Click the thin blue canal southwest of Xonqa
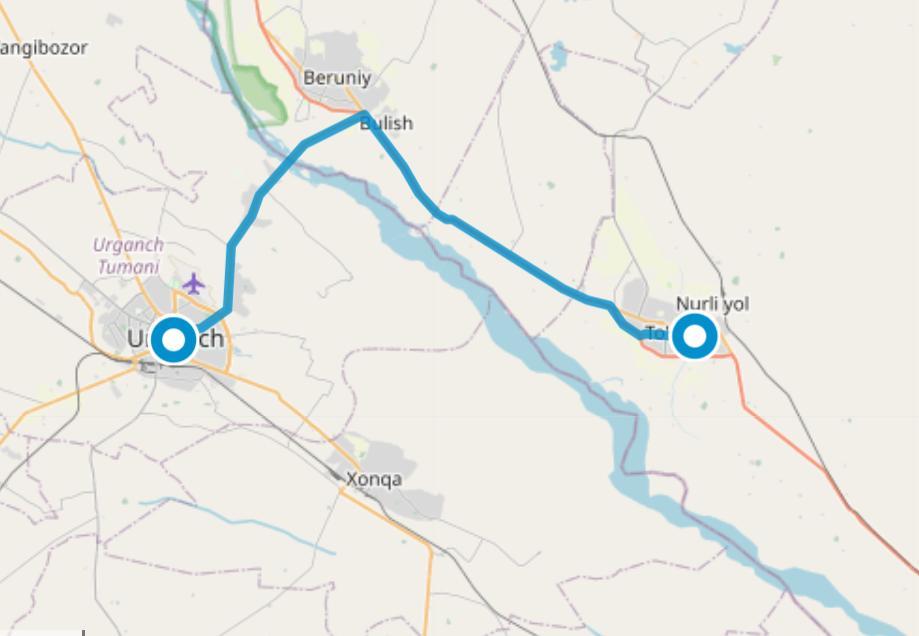Viewport: 919px width, 636px height. [x=234, y=520]
